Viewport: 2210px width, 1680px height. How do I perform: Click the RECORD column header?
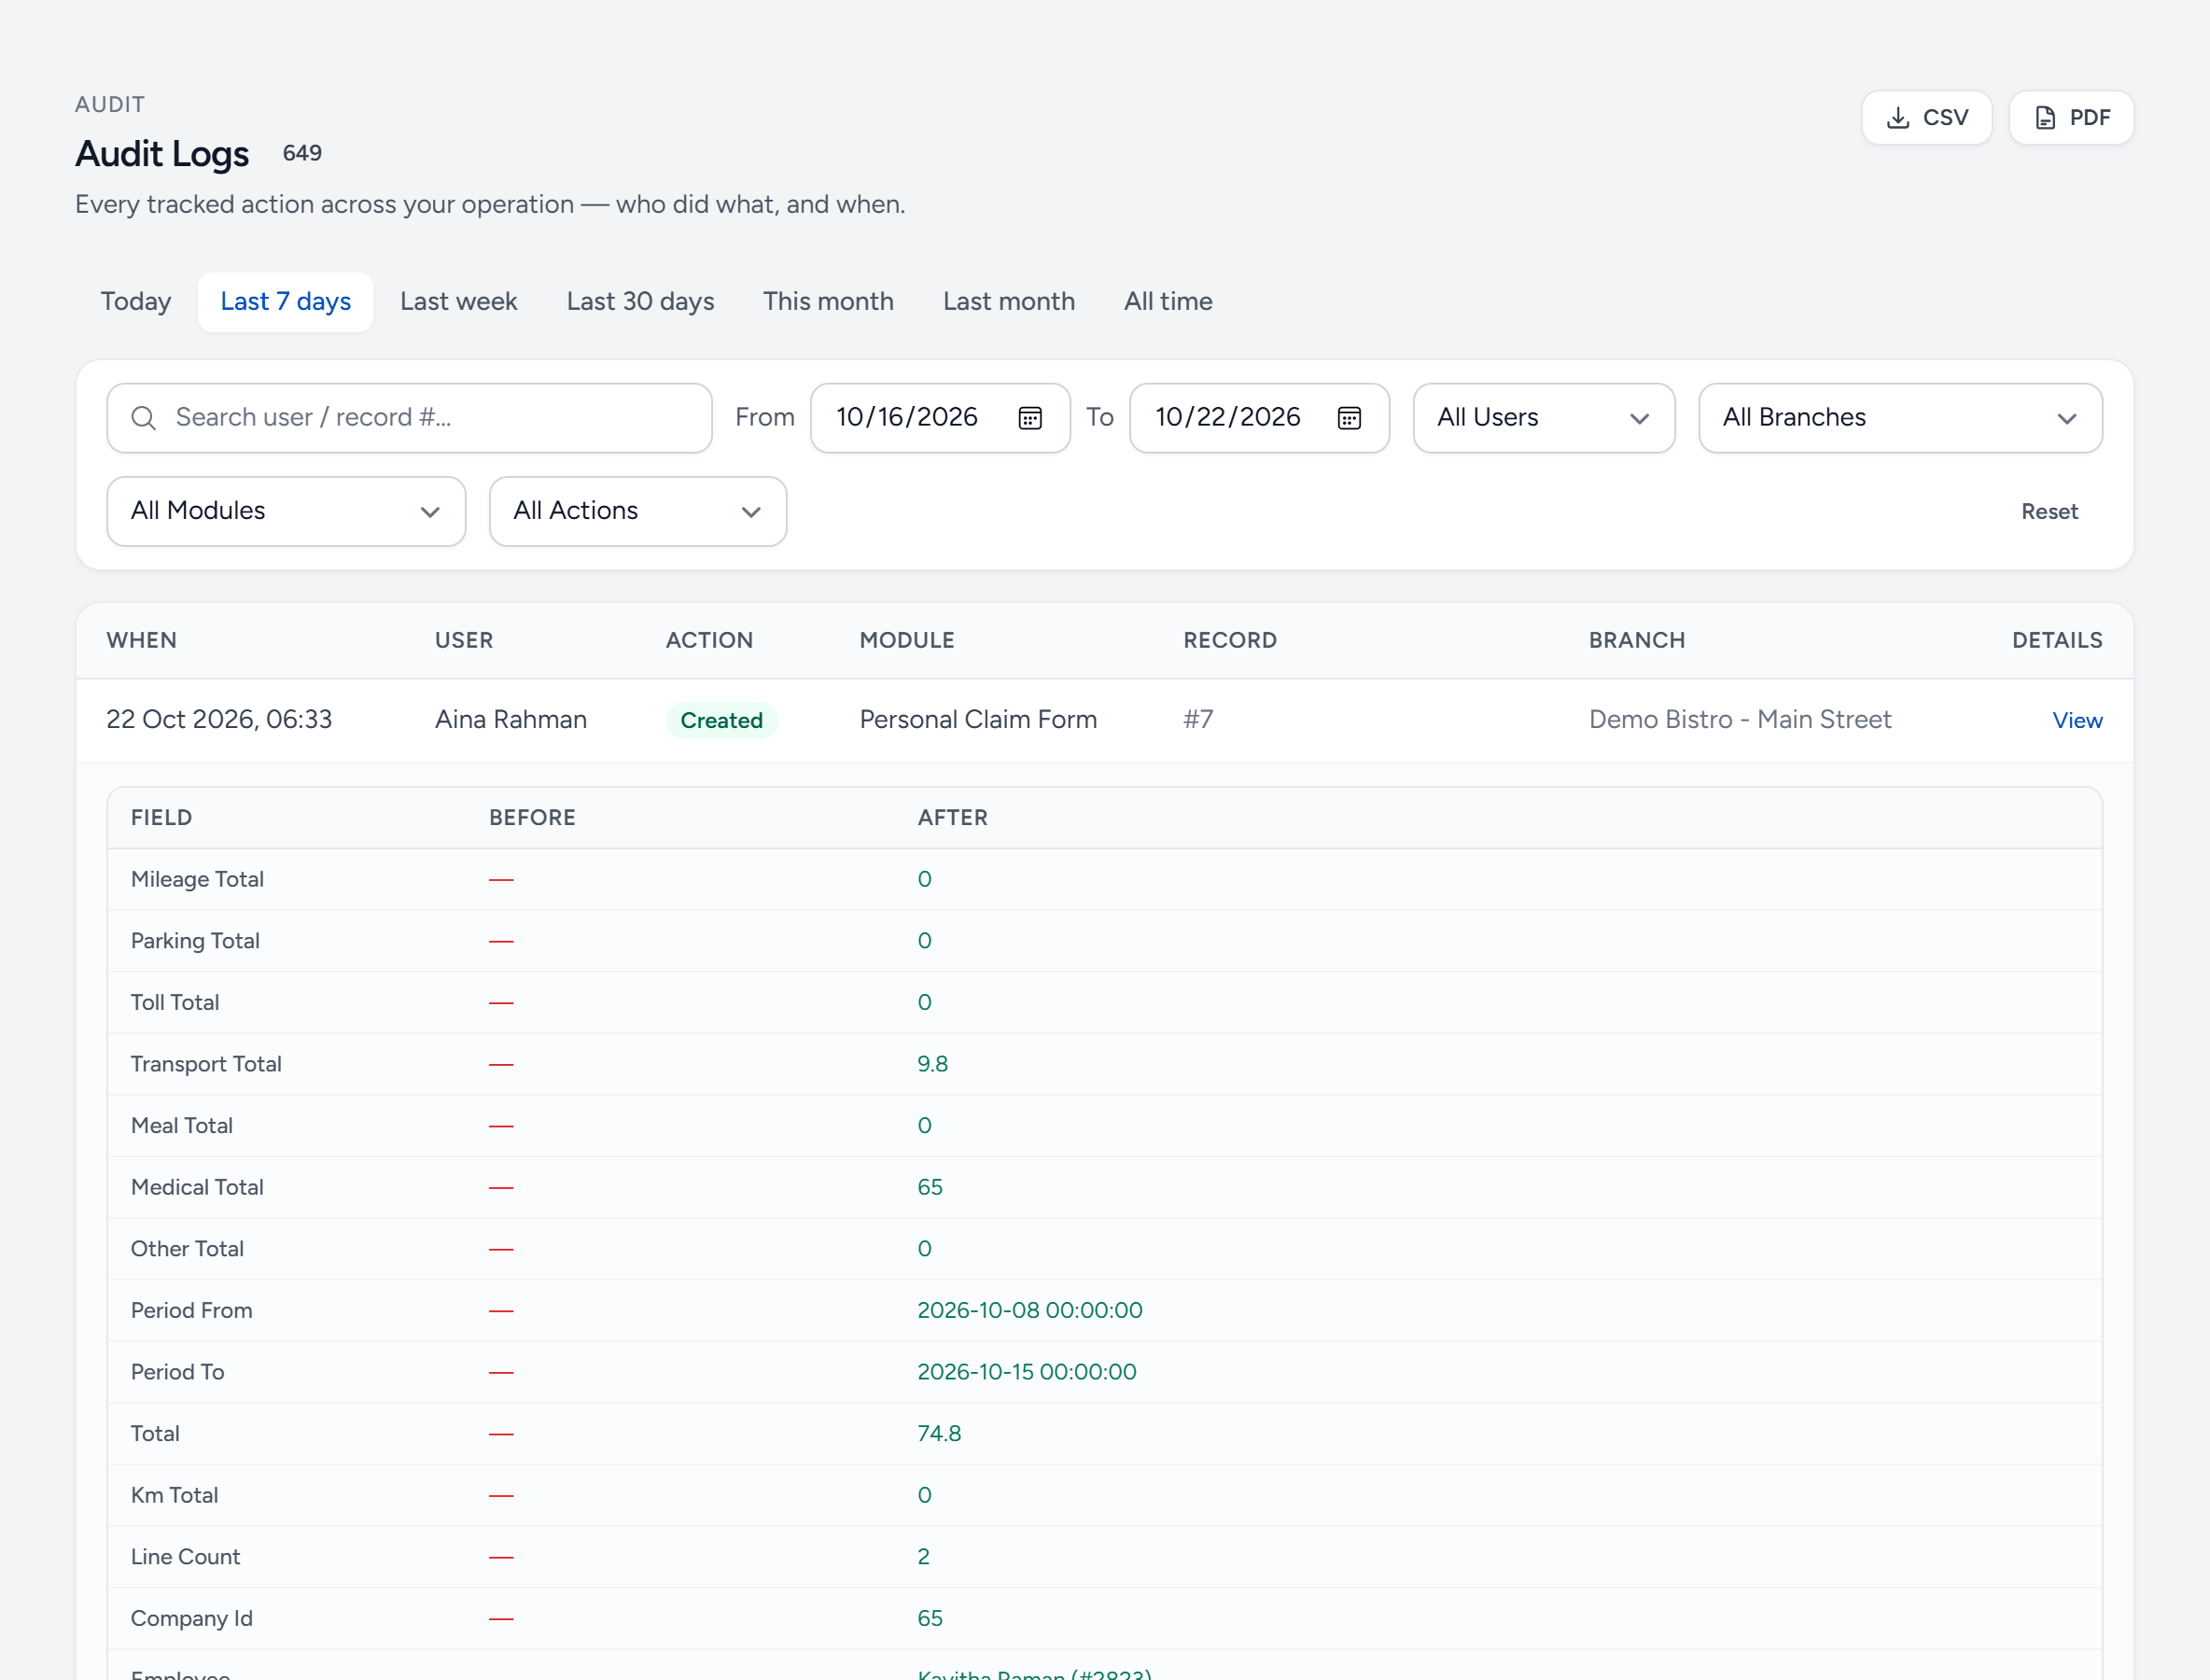click(x=1229, y=640)
